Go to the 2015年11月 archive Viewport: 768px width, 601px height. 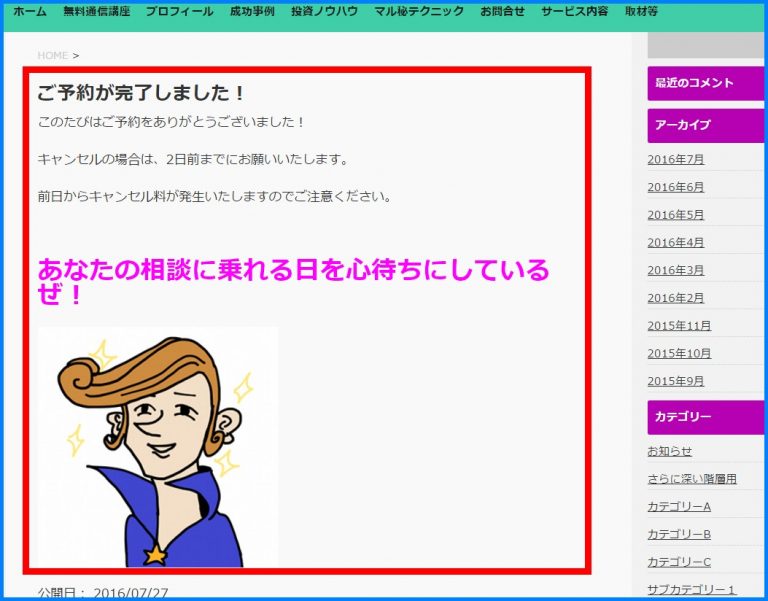pyautogui.click(x=679, y=326)
